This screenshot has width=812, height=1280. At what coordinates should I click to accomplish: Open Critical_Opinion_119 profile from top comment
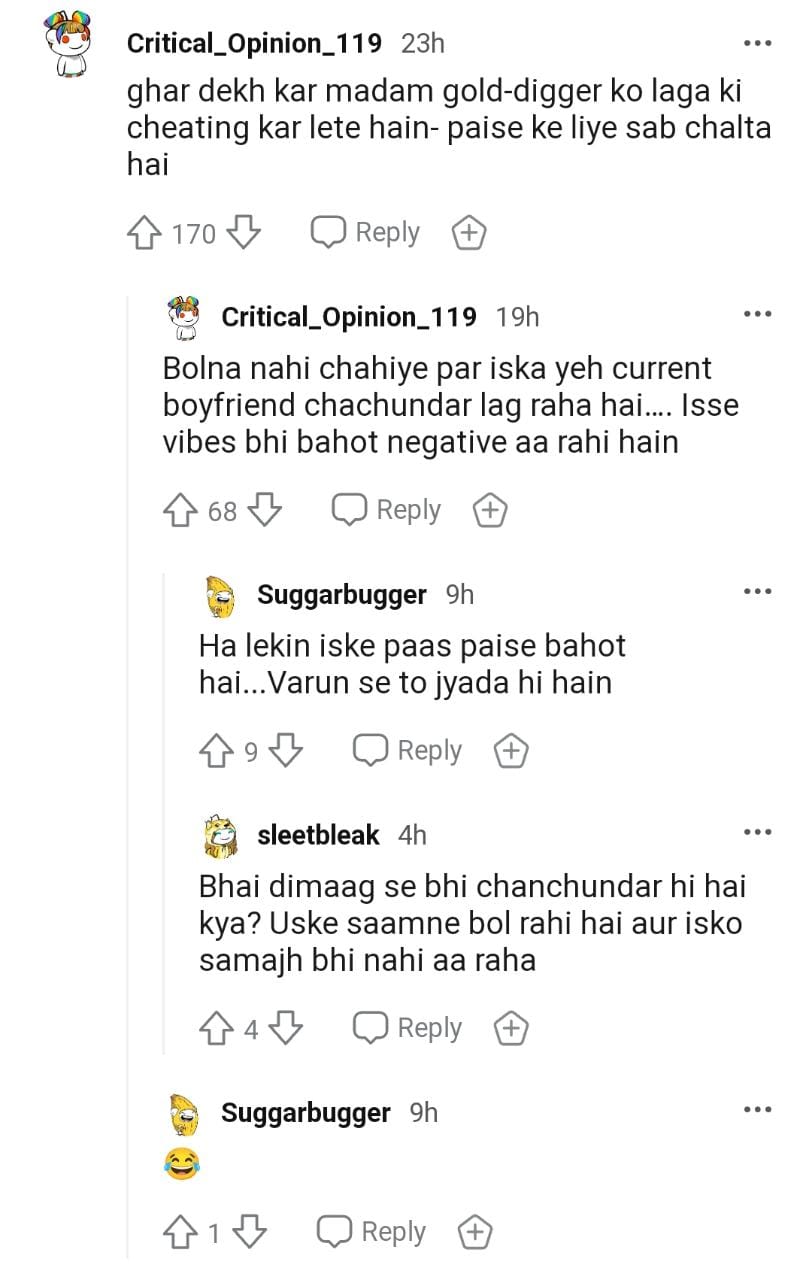255,43
